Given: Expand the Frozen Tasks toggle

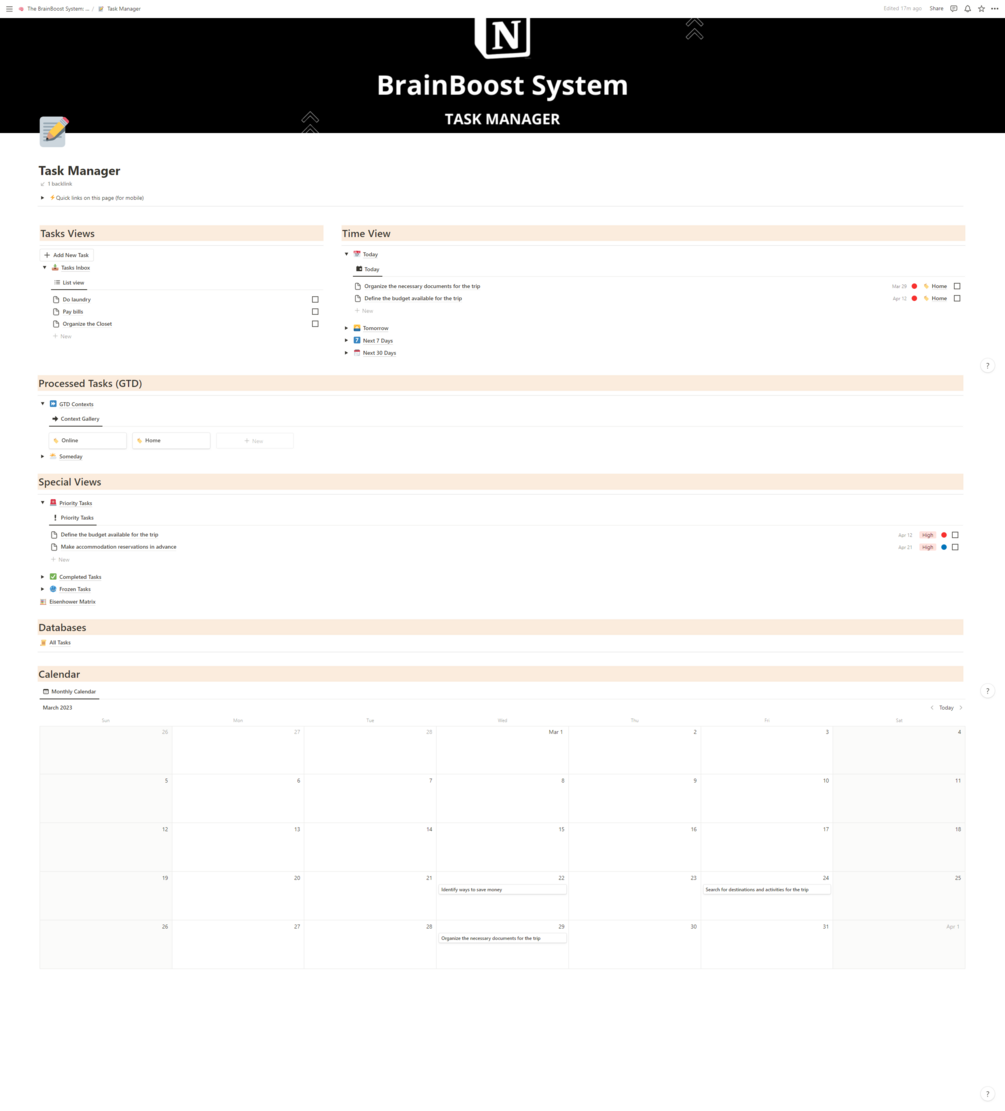Looking at the screenshot, I should tap(43, 589).
